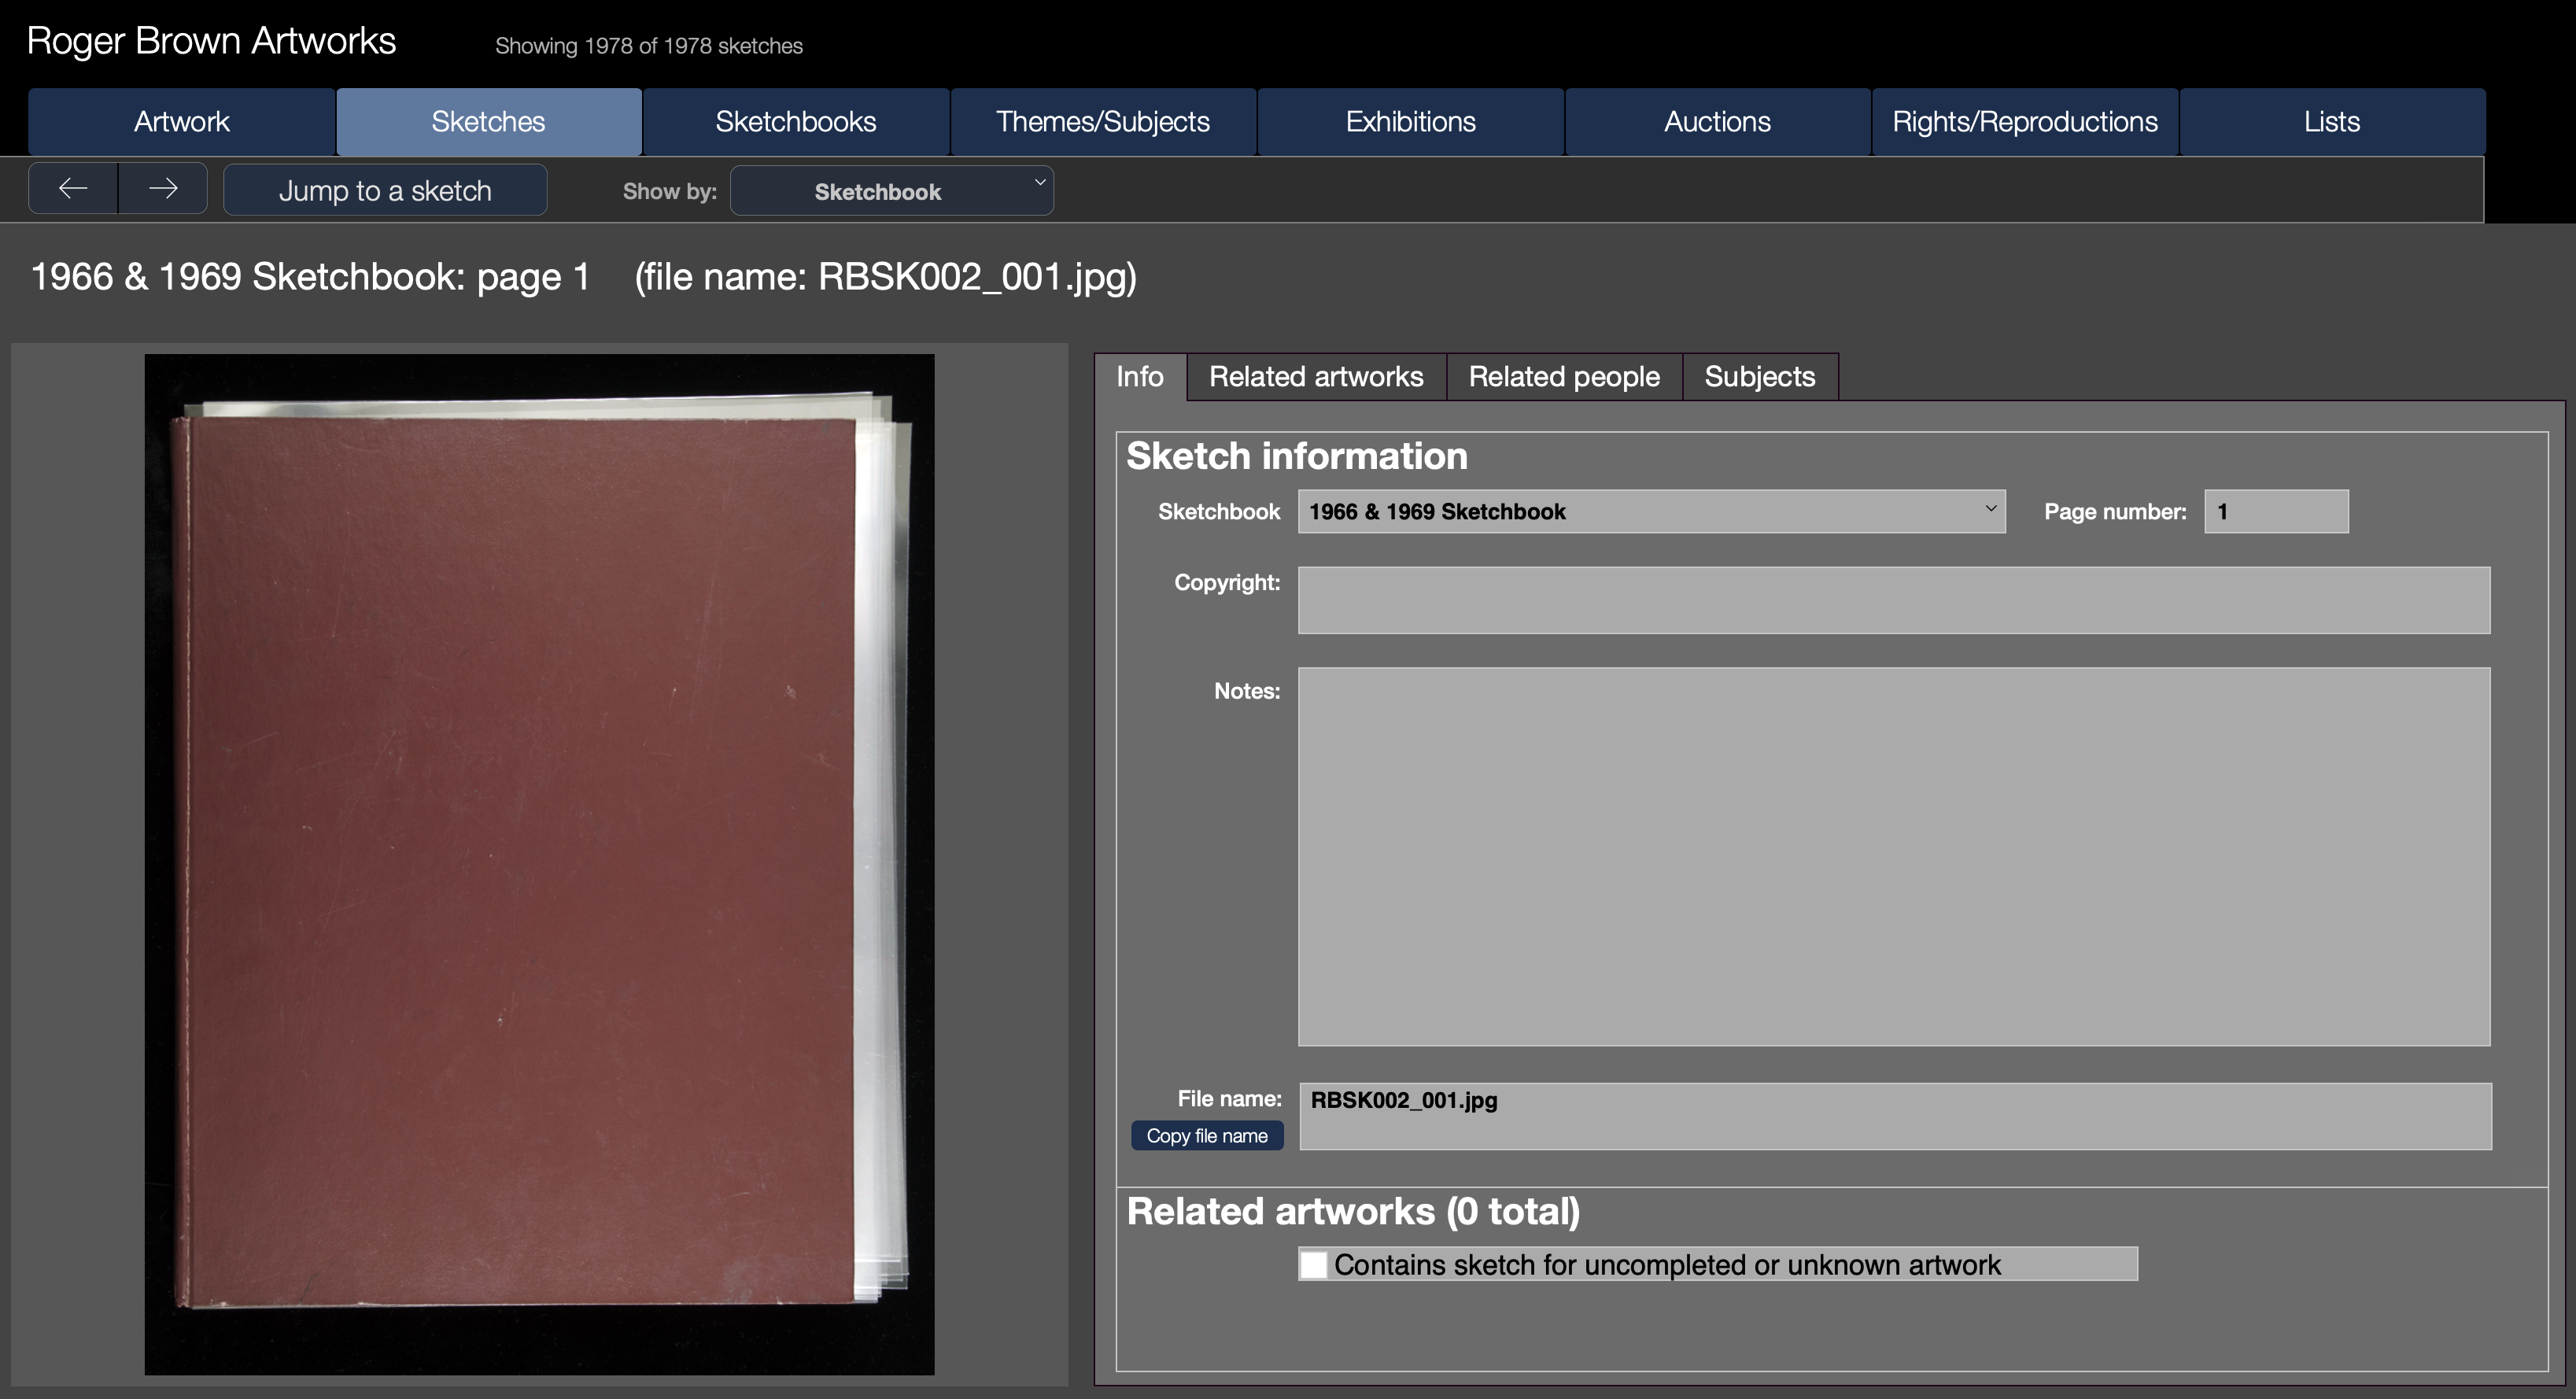This screenshot has height=1399, width=2576.
Task: Open Rights/Reproductions tab
Action: point(2025,122)
